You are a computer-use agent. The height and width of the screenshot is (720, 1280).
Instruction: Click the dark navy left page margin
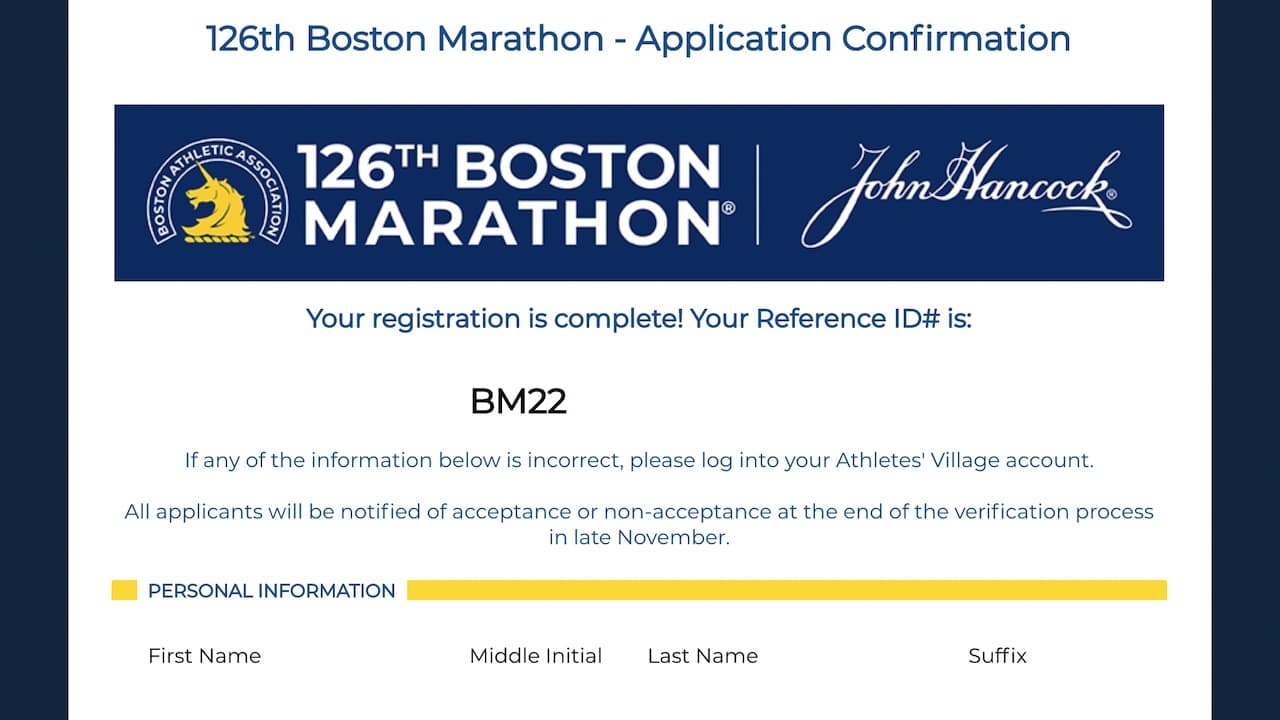point(34,360)
